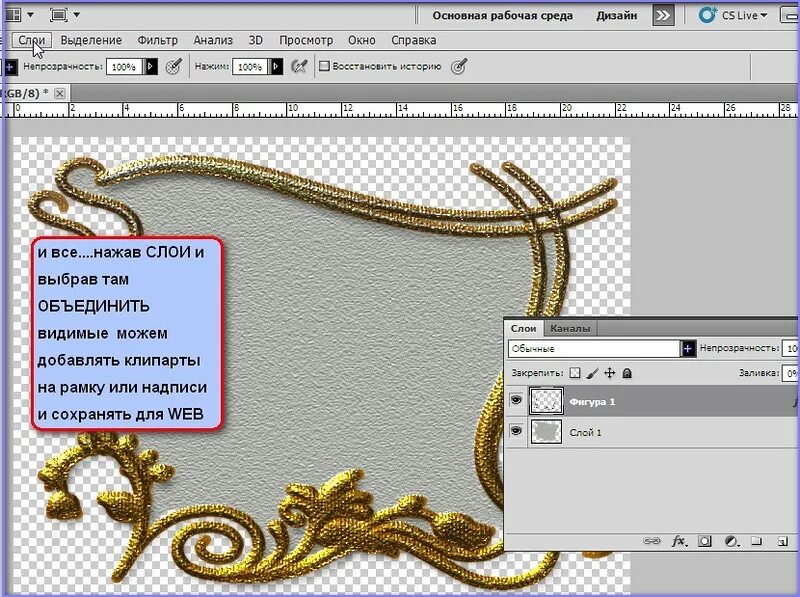Image resolution: width=800 pixels, height=597 pixels.
Task: Hide the Фигура 1 layer
Action: pyautogui.click(x=516, y=400)
